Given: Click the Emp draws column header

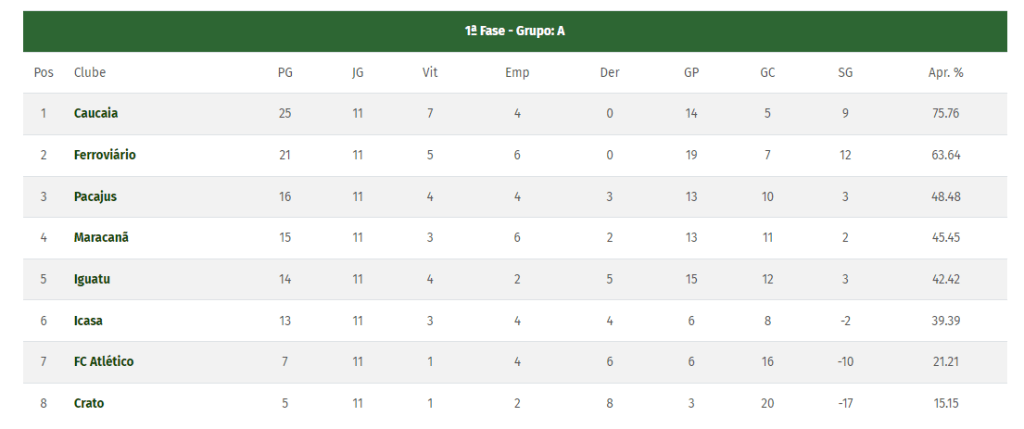Looking at the screenshot, I should [517, 72].
